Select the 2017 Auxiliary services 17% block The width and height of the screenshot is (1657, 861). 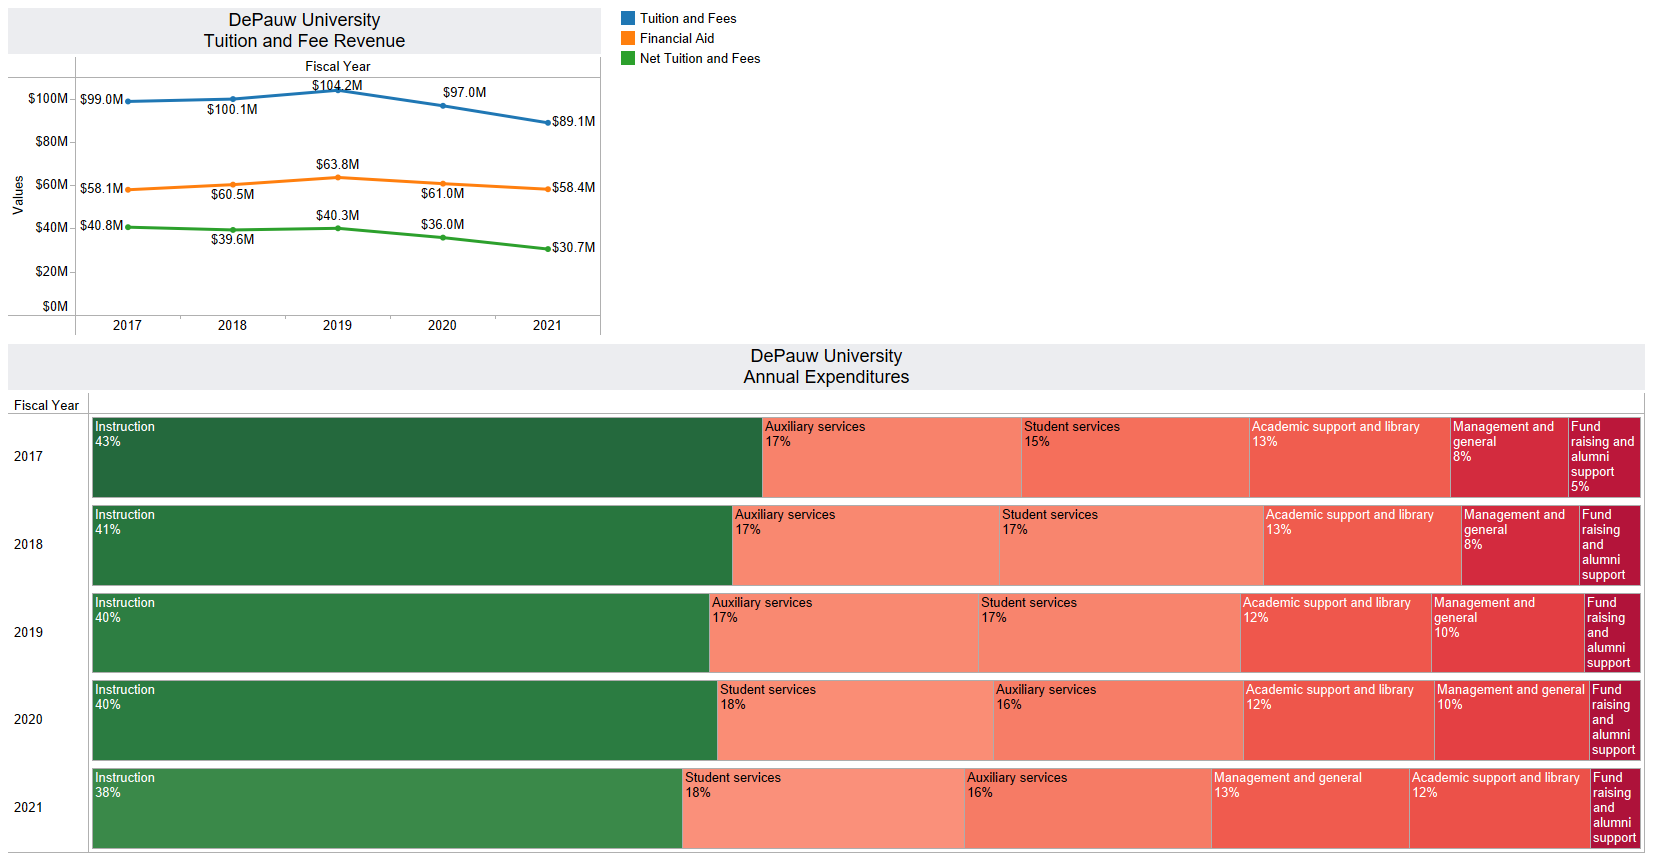click(x=892, y=457)
